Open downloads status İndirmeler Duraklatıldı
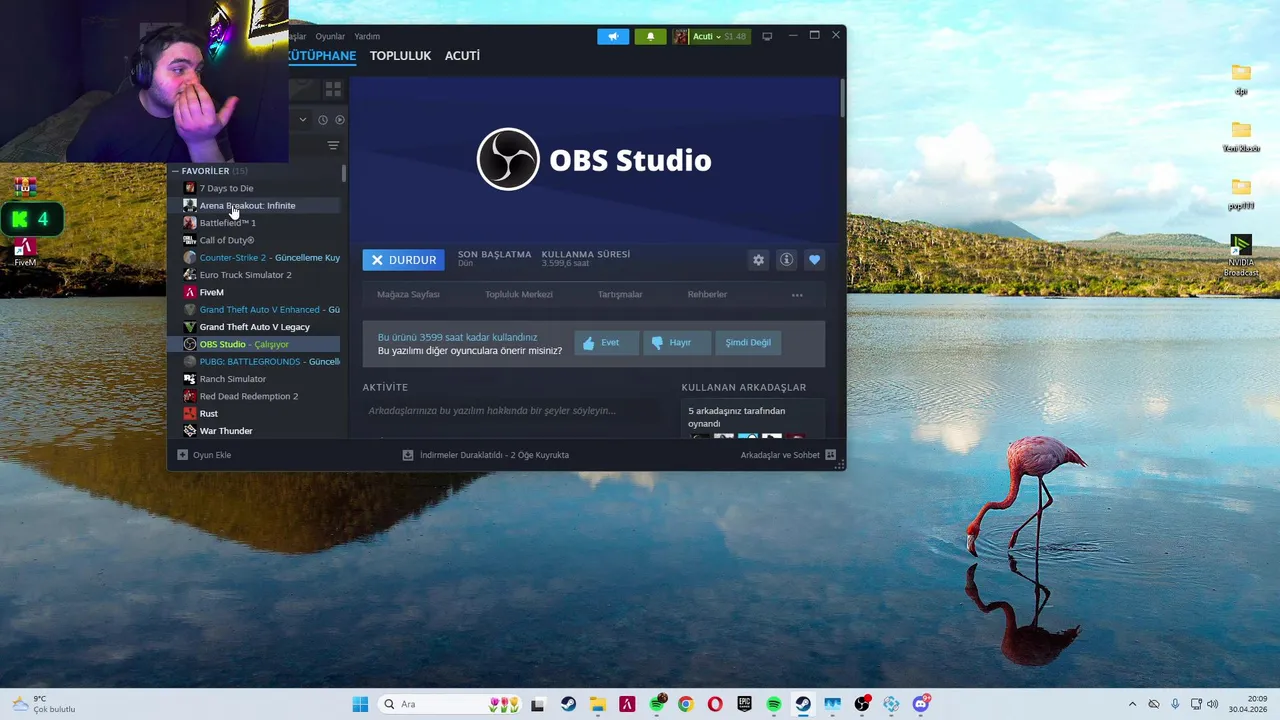This screenshot has height=720, width=1280. point(485,455)
